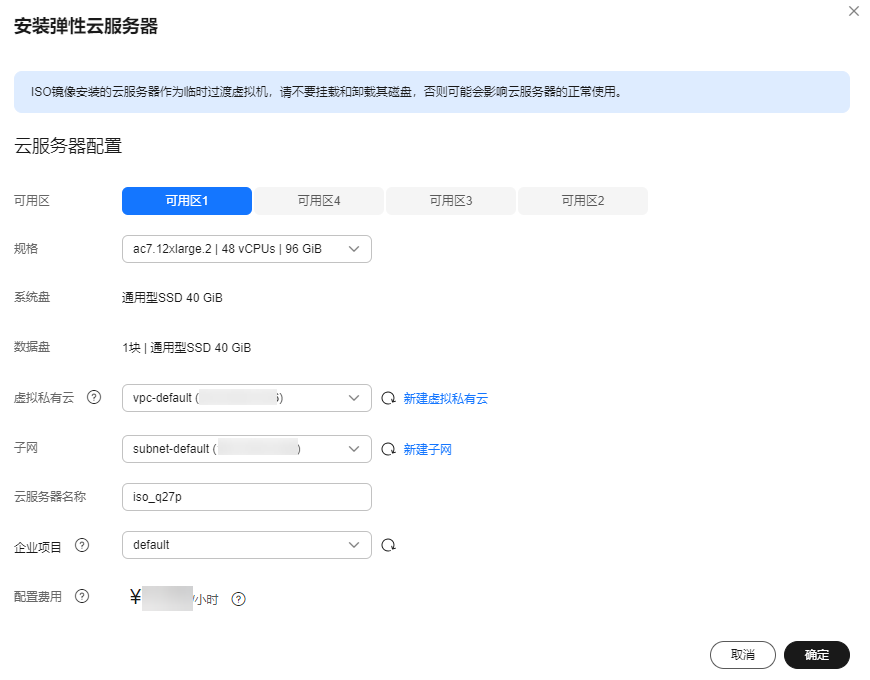
Task: Close the install cloud server dialog
Action: coord(853,11)
